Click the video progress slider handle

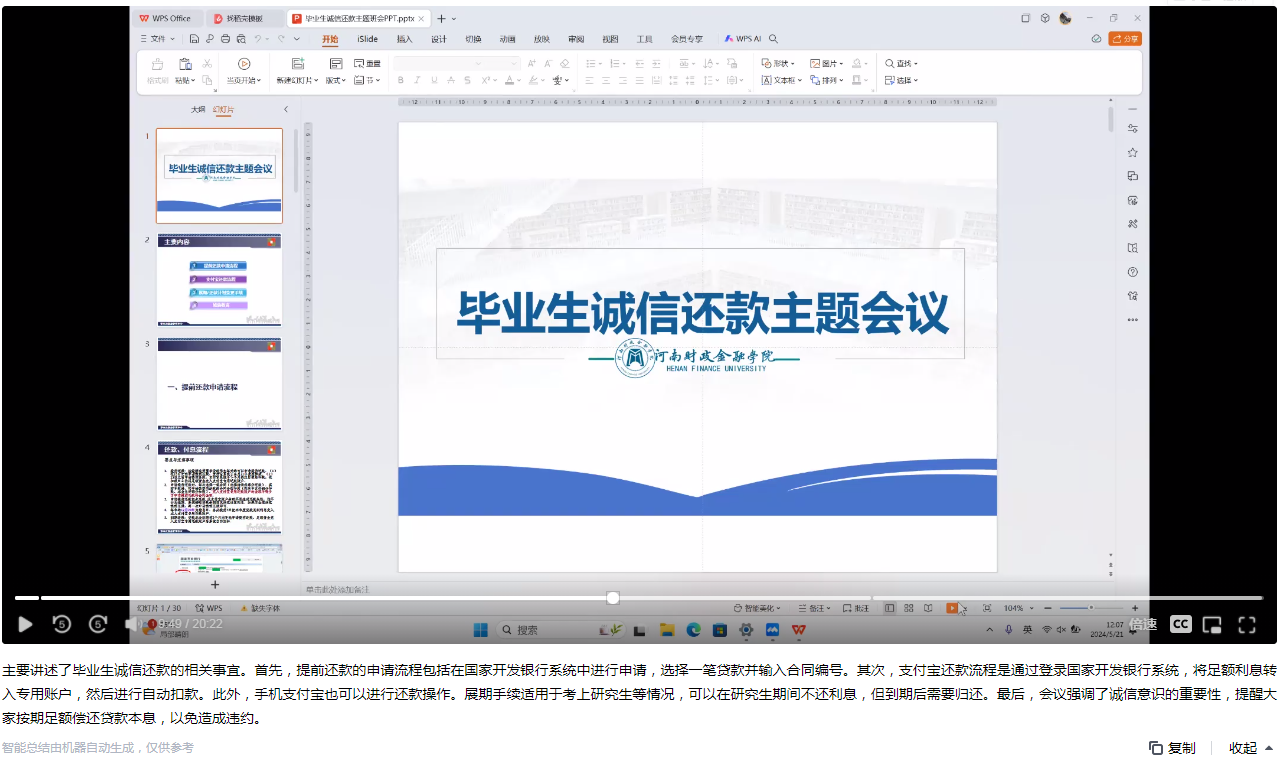point(613,598)
